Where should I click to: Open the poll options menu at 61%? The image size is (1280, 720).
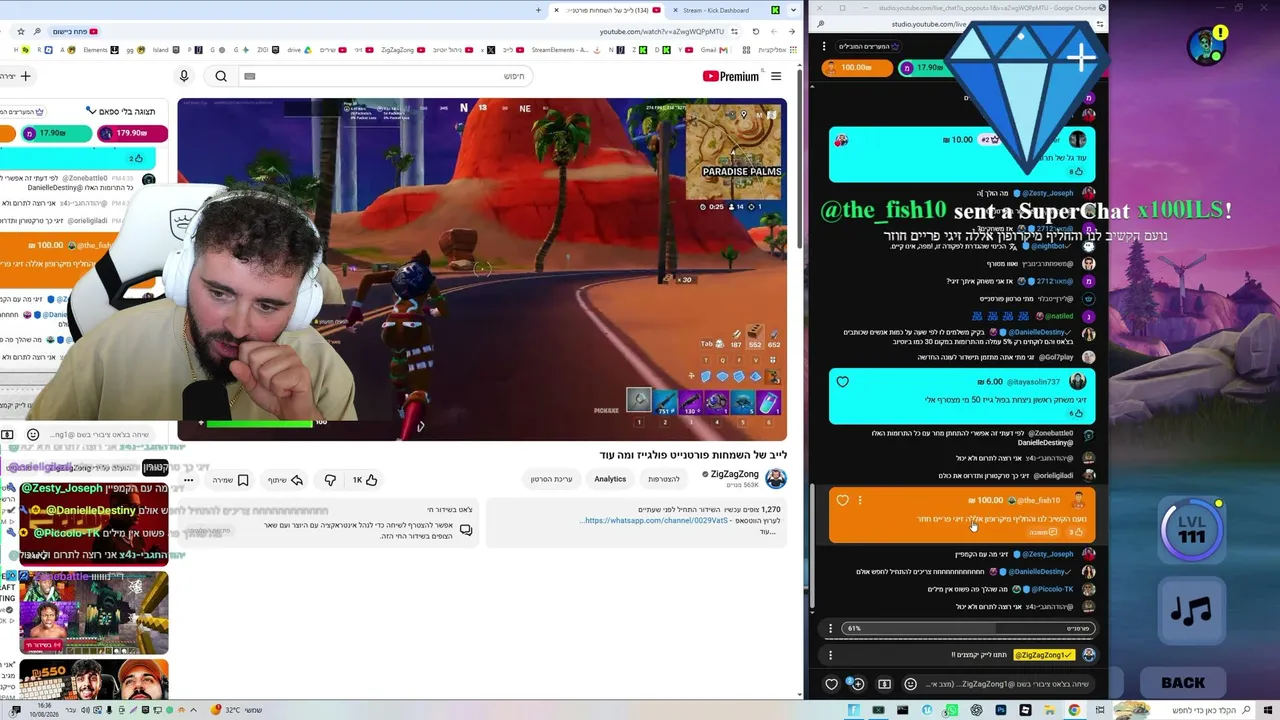[x=830, y=628]
